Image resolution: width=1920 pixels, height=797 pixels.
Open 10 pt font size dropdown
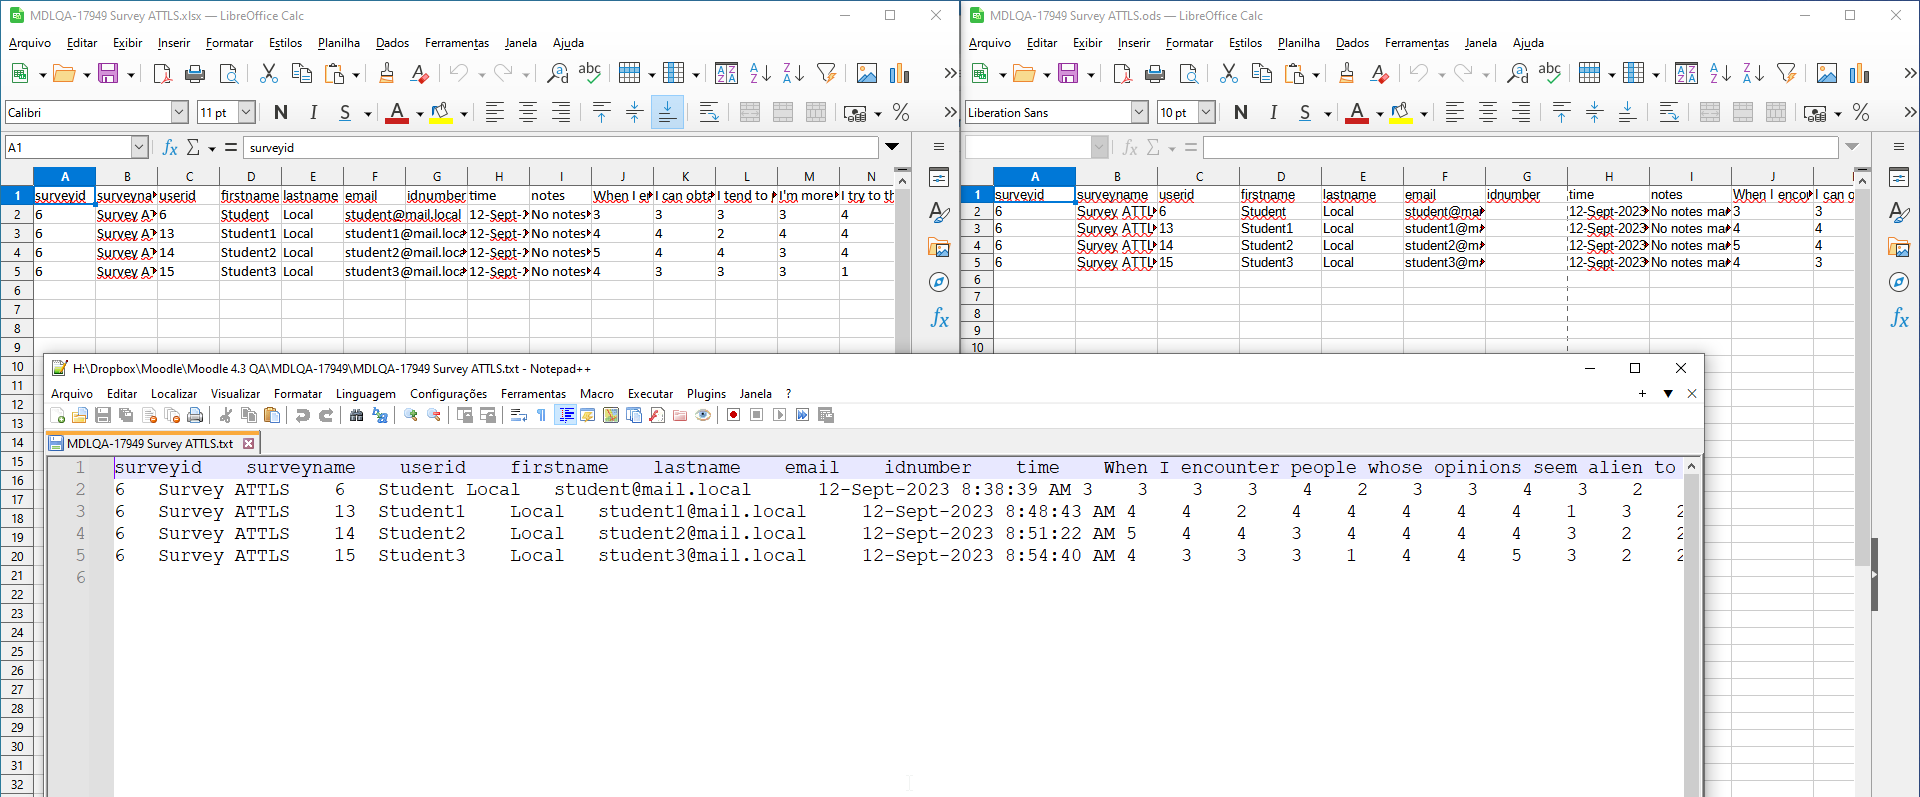pyautogui.click(x=1206, y=112)
